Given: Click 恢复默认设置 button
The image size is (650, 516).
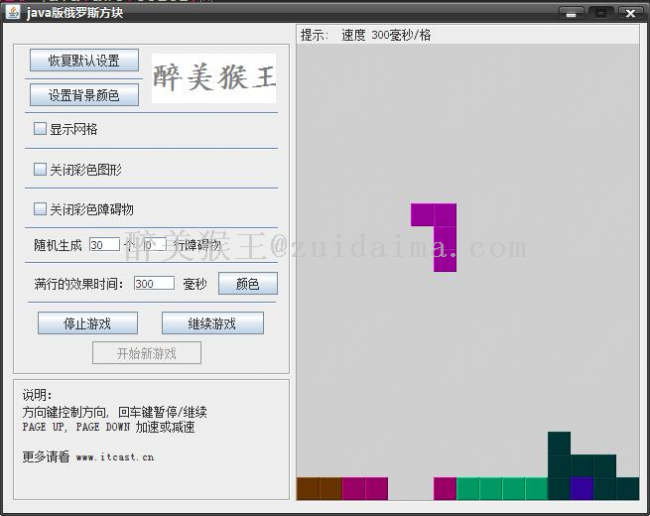Looking at the screenshot, I should click(x=84, y=61).
